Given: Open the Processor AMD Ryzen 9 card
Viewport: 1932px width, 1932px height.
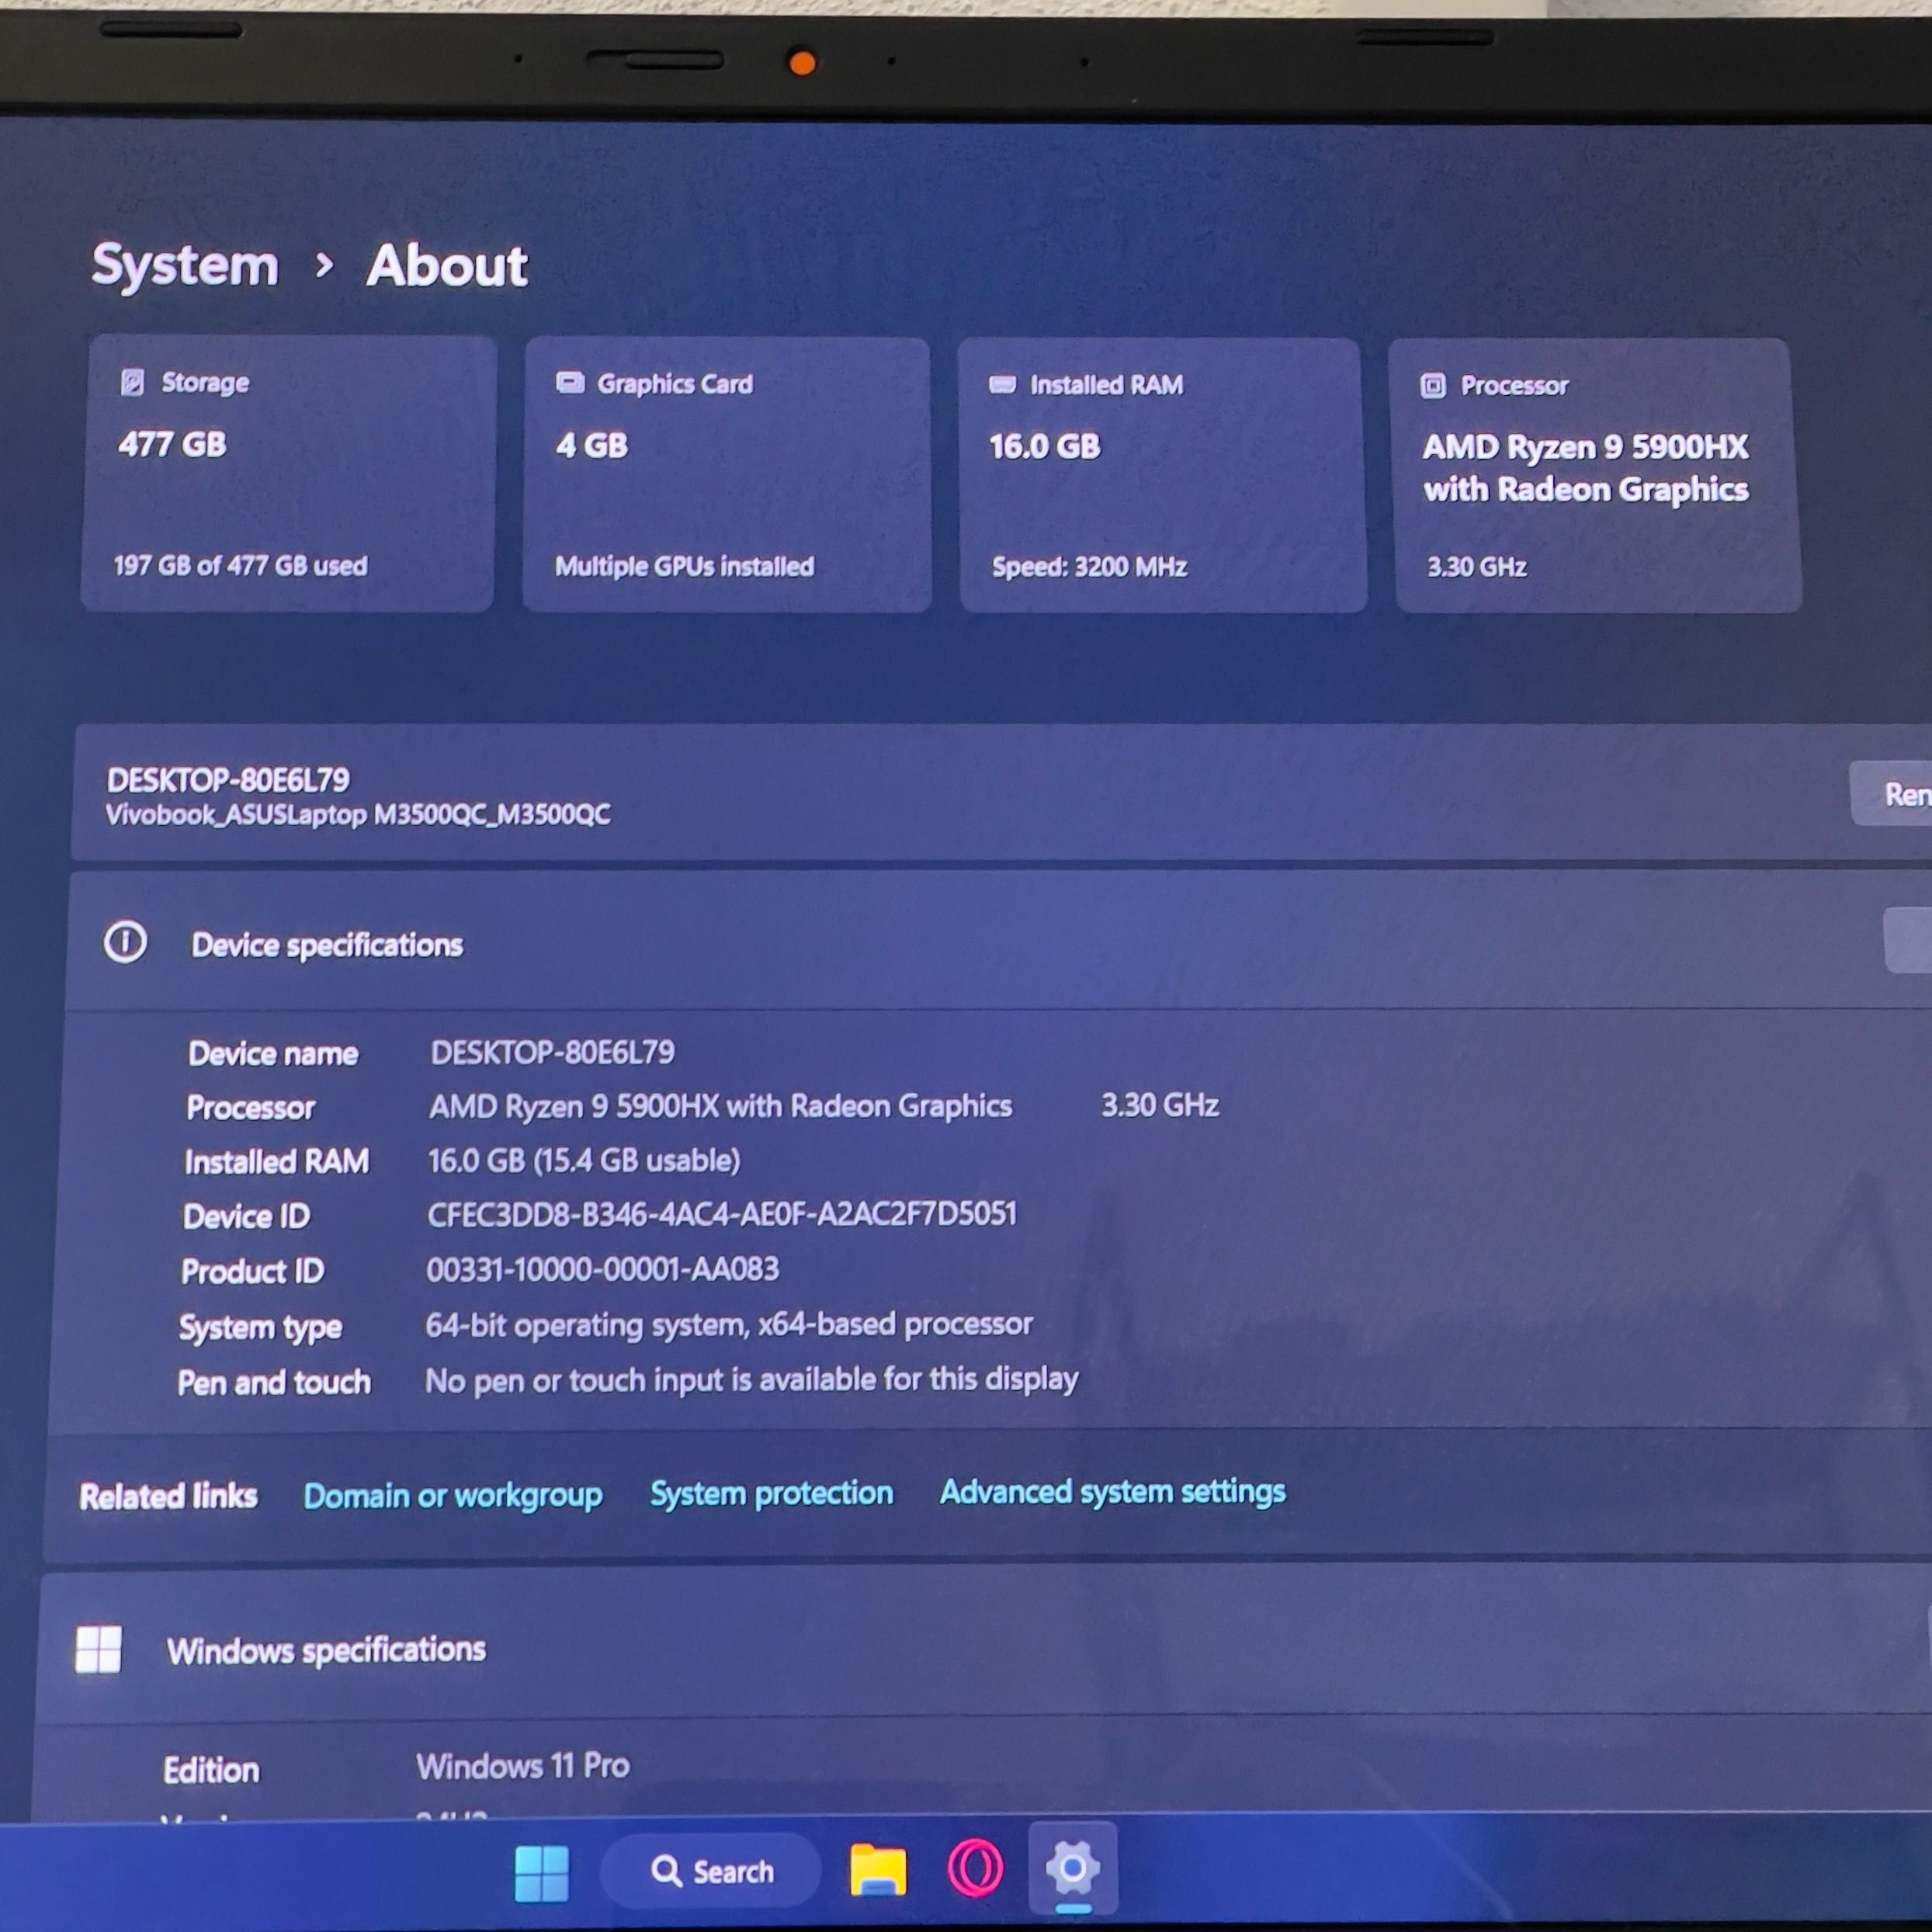Looking at the screenshot, I should (1595, 476).
